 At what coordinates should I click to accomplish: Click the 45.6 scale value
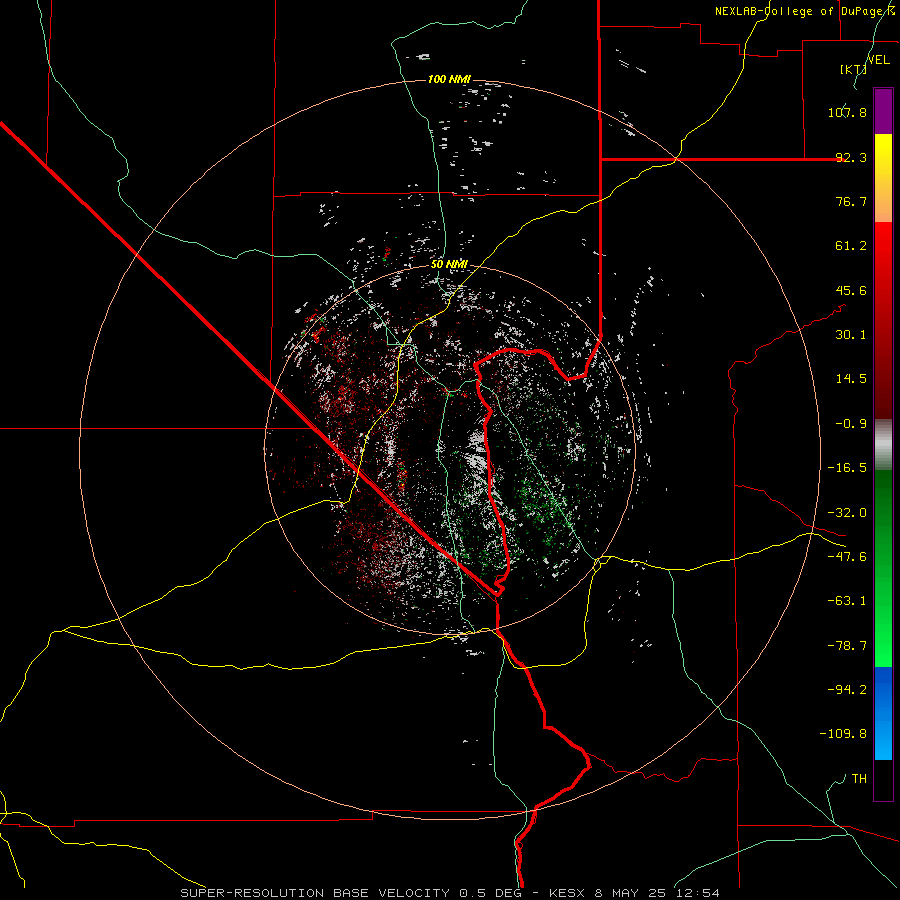851,290
